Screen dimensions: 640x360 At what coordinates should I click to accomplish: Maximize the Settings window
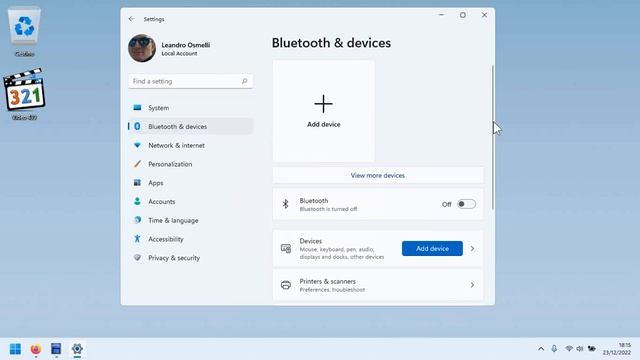click(x=462, y=15)
